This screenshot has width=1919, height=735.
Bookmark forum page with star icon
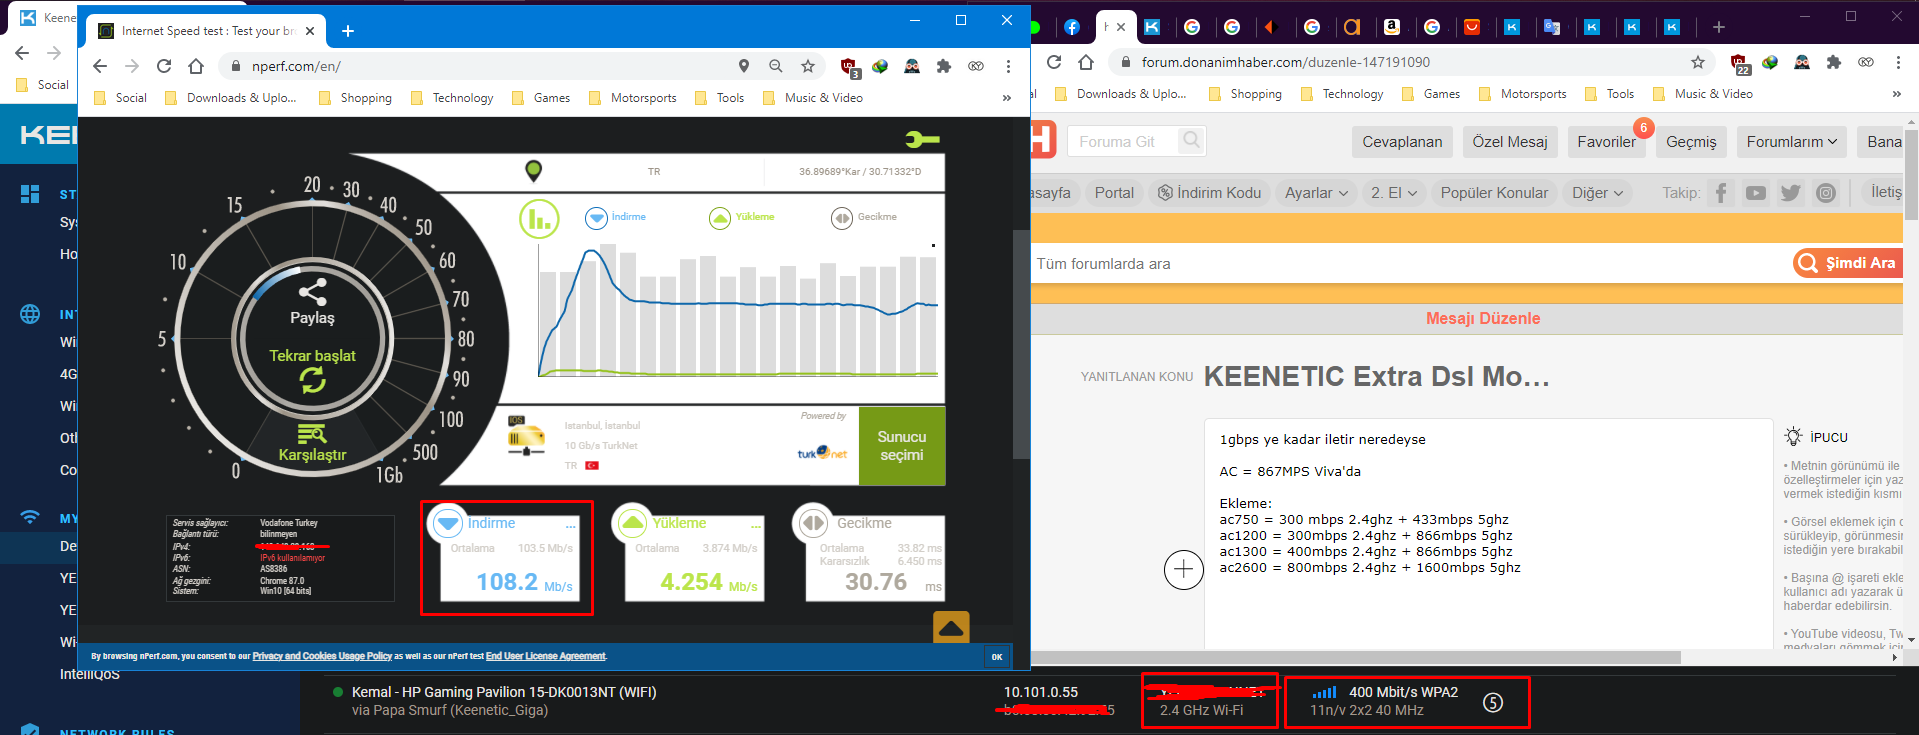tap(1698, 62)
